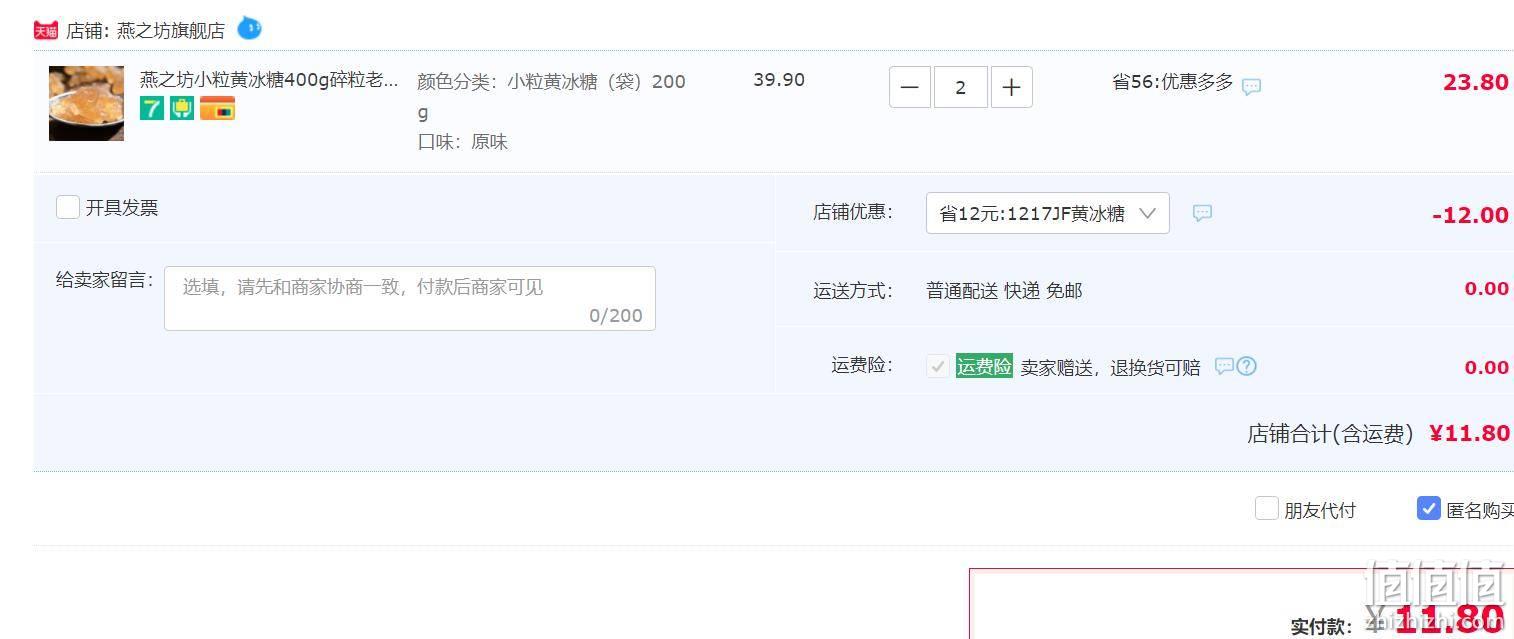Image resolution: width=1514 pixels, height=639 pixels.
Task: Click the green 7-day return badge icon
Action: 152,108
